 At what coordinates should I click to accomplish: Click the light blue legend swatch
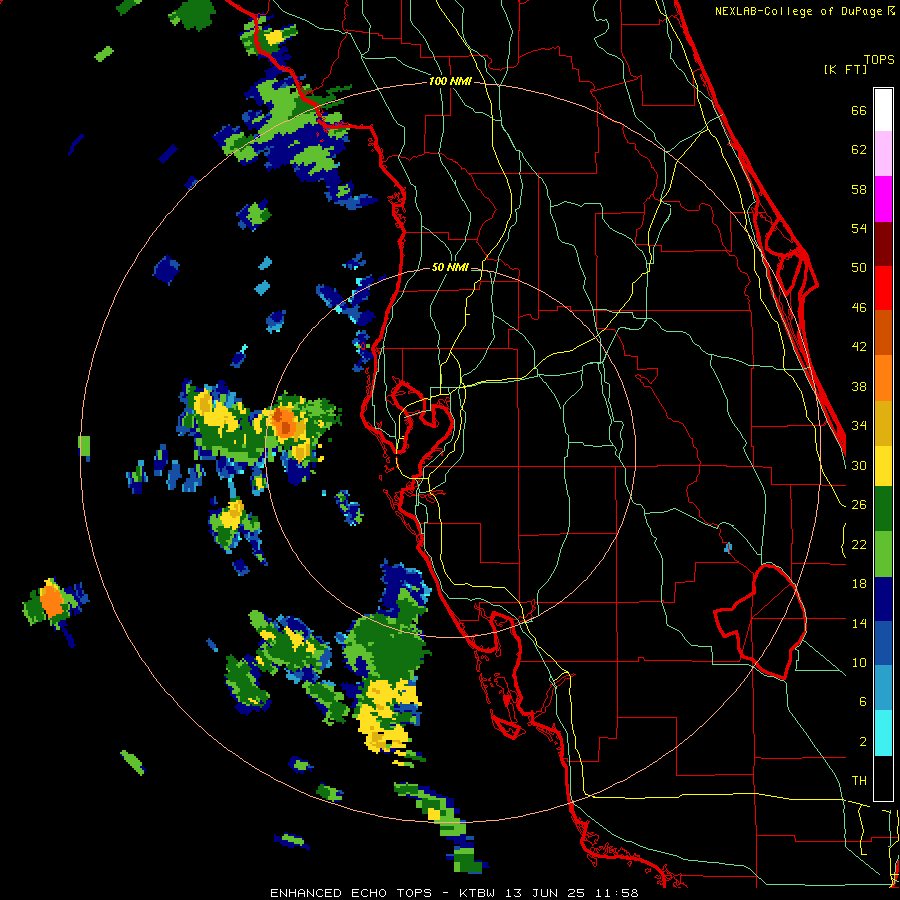point(883,688)
